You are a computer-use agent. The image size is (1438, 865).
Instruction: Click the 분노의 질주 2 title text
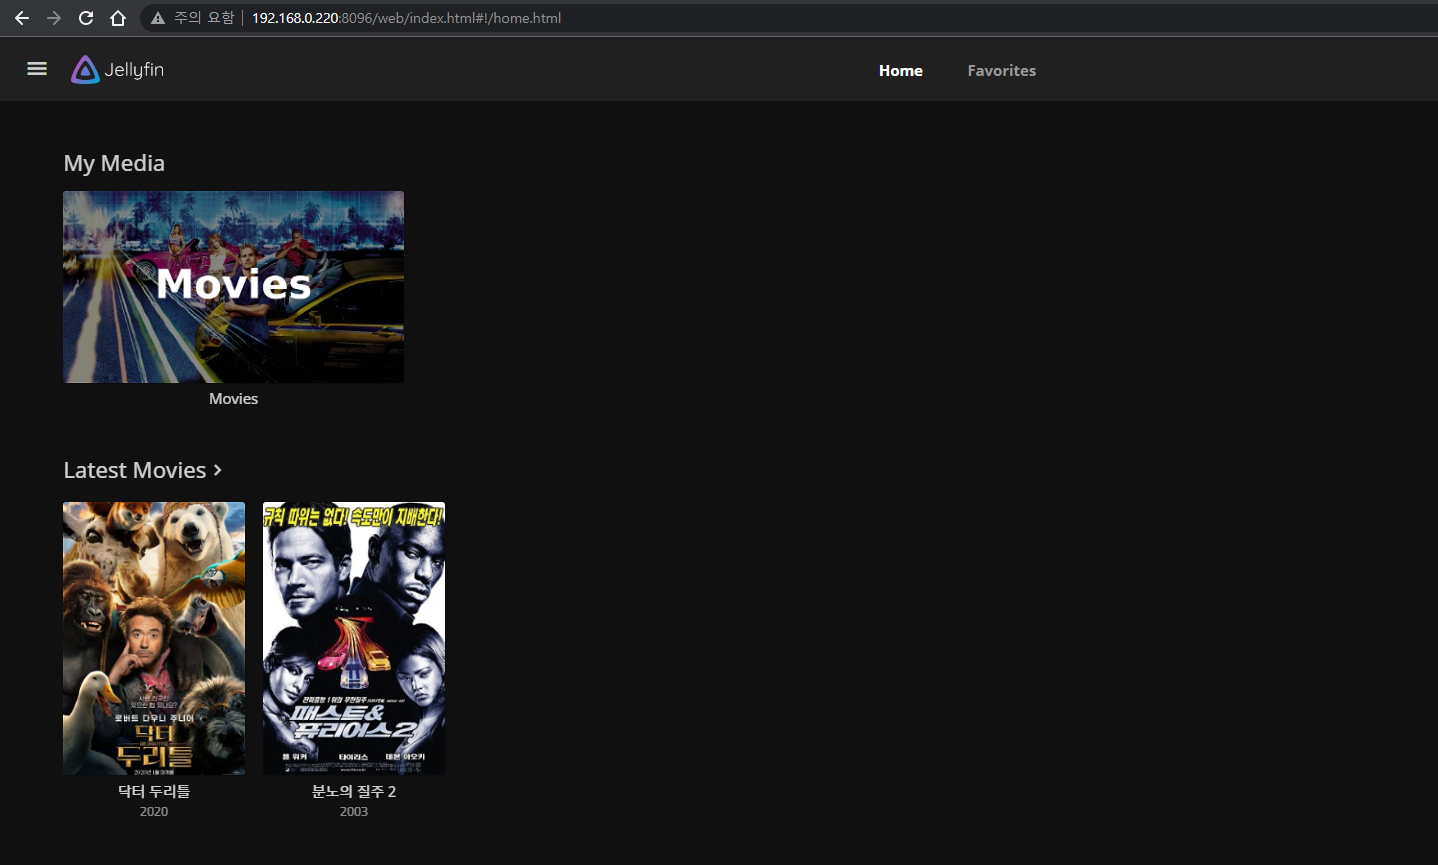[354, 791]
